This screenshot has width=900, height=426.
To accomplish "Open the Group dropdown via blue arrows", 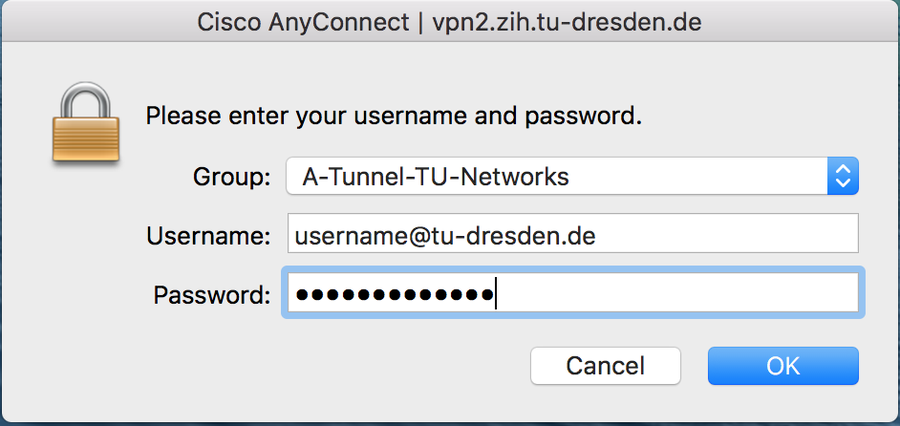I will point(843,176).
